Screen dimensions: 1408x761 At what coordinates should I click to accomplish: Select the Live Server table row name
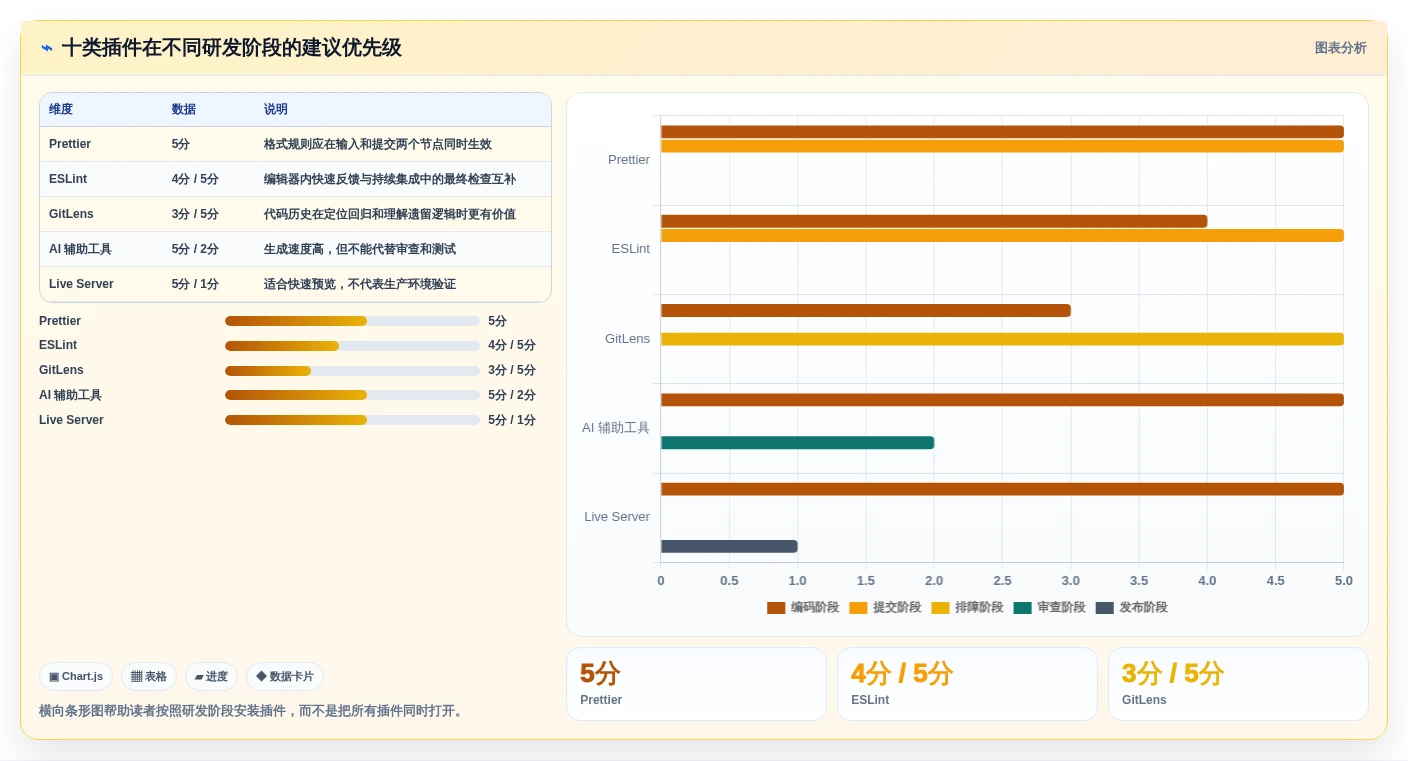[81, 284]
